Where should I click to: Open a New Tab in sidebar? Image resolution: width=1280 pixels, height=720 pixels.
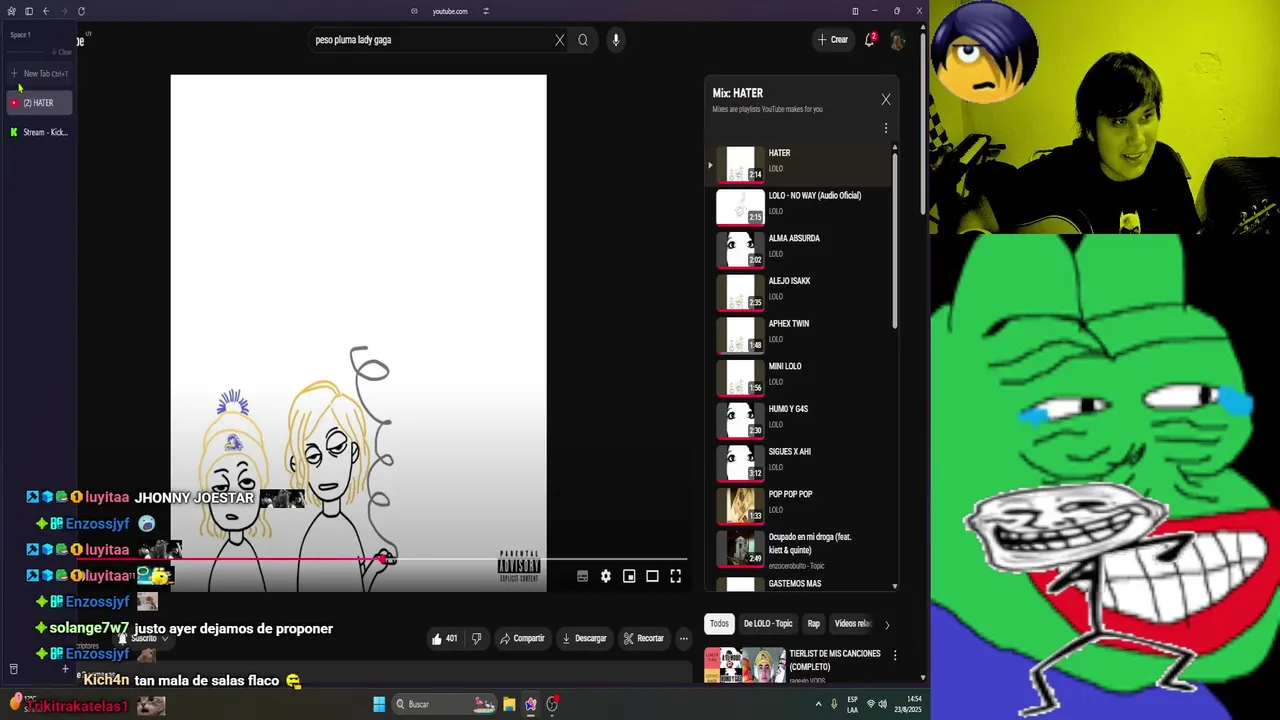tap(40, 74)
